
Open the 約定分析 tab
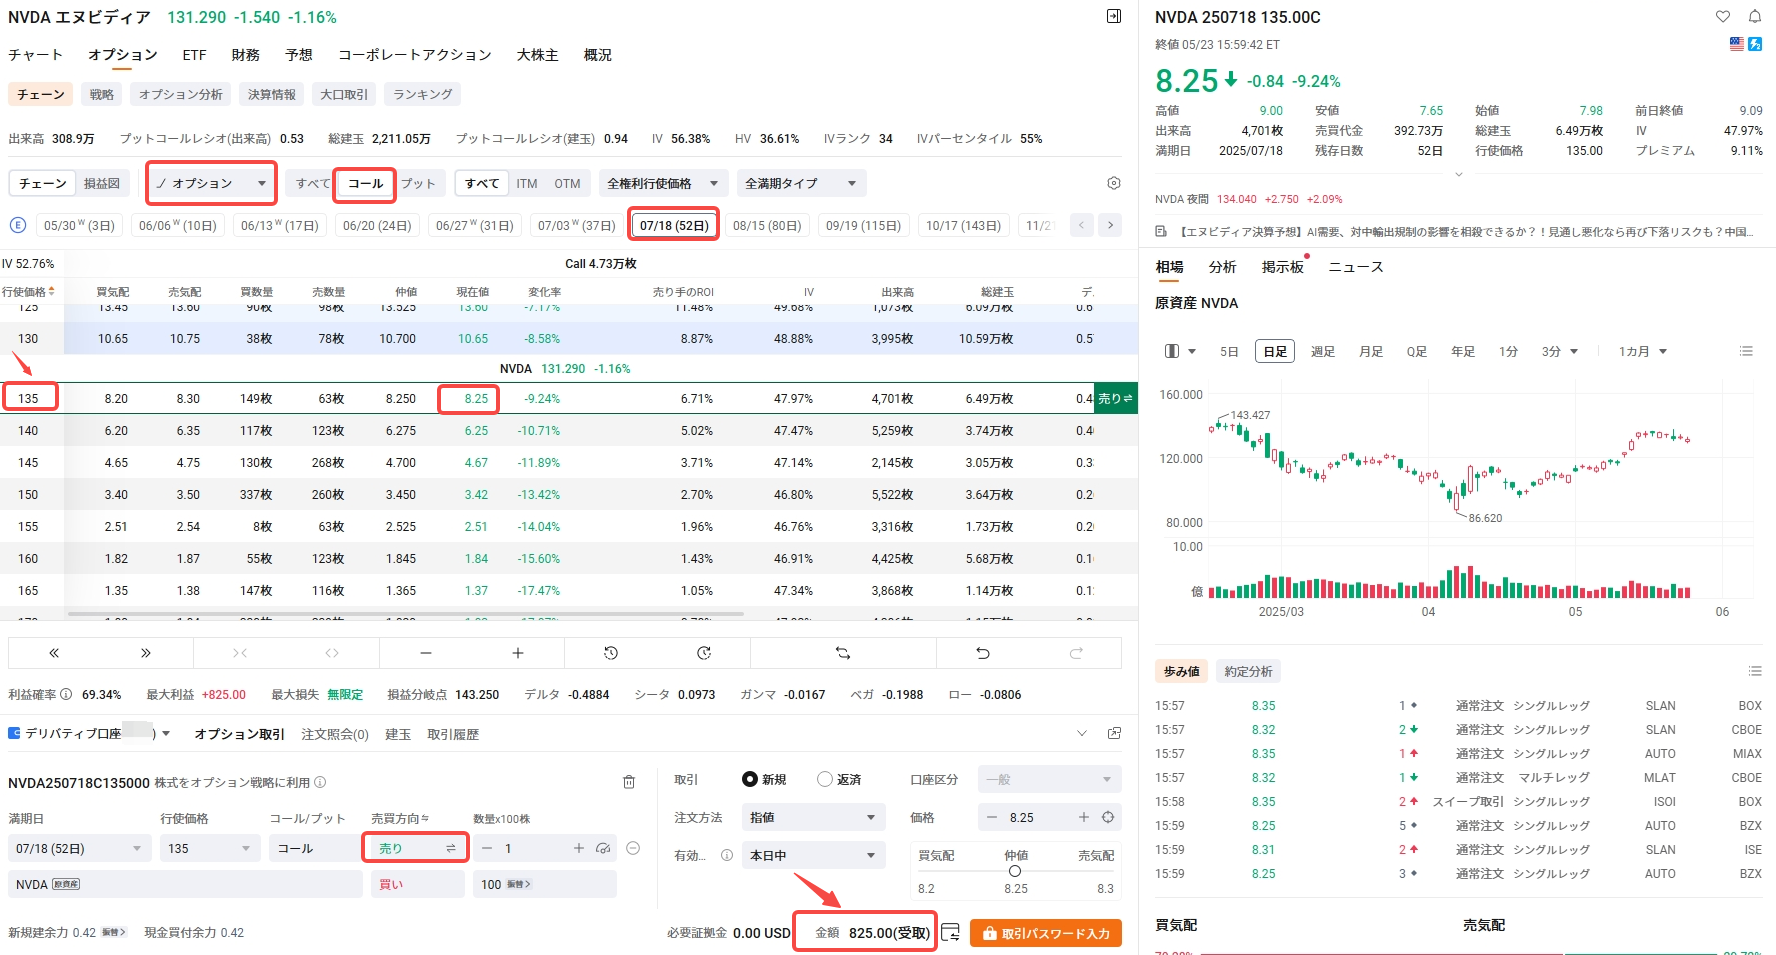[1248, 671]
